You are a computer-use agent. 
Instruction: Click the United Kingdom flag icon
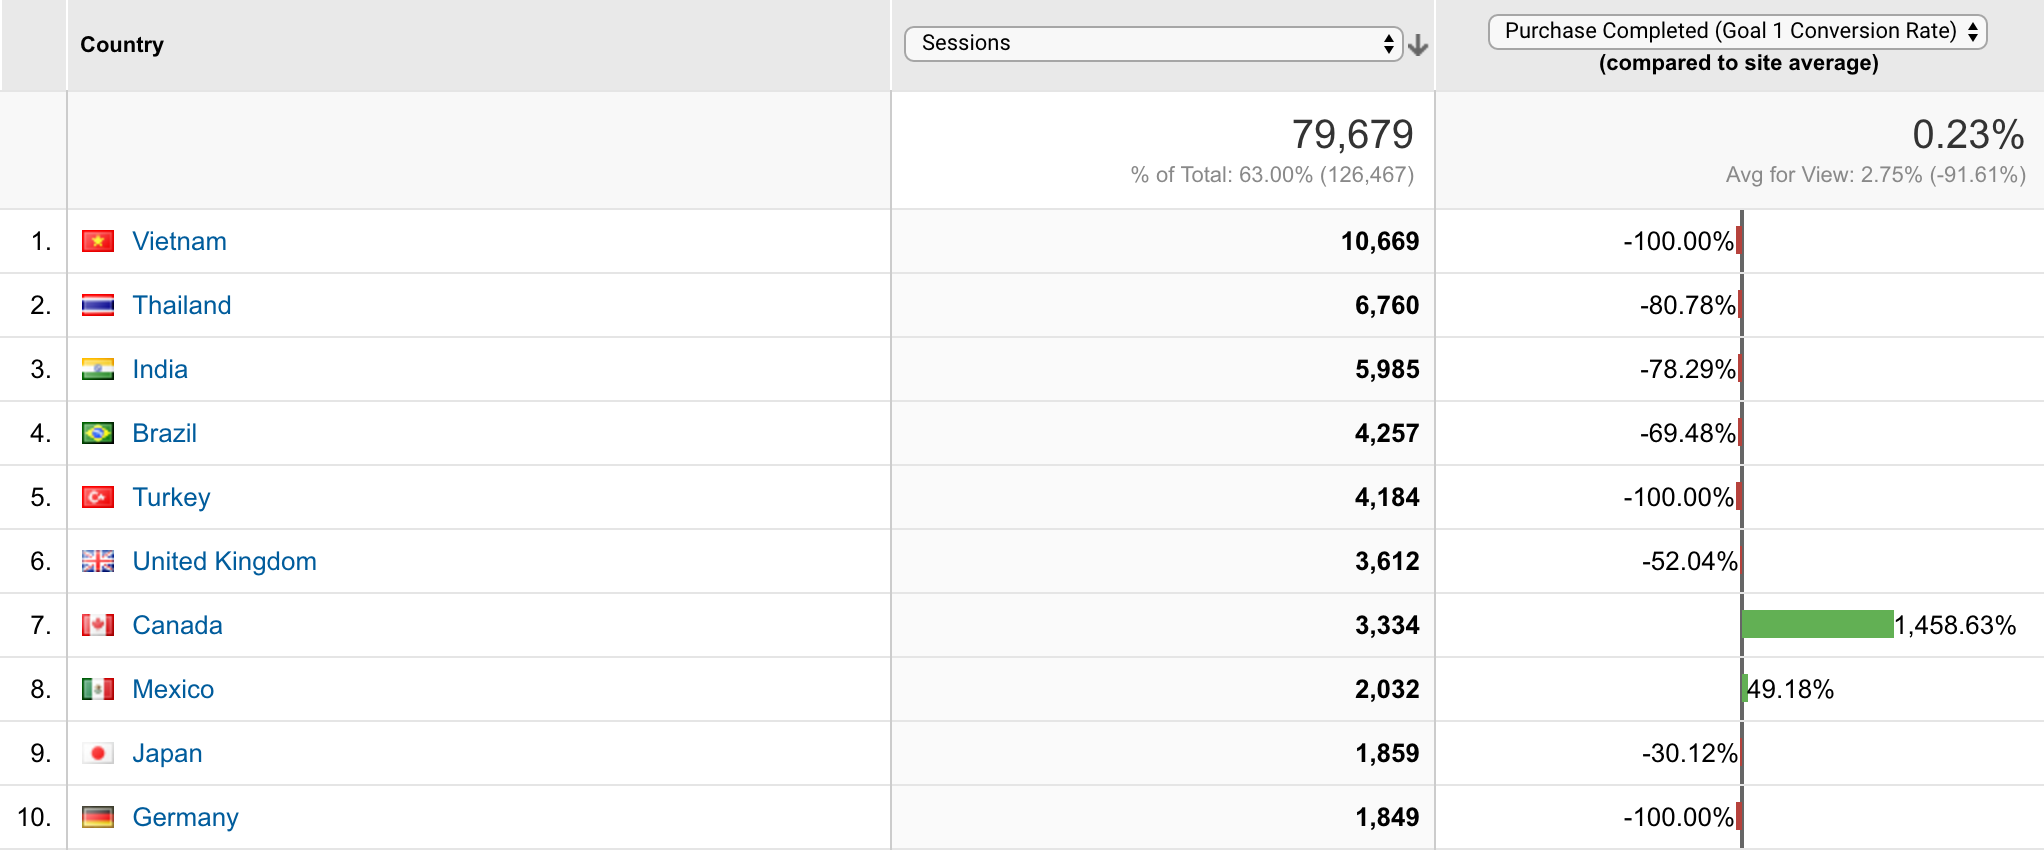click(x=98, y=561)
